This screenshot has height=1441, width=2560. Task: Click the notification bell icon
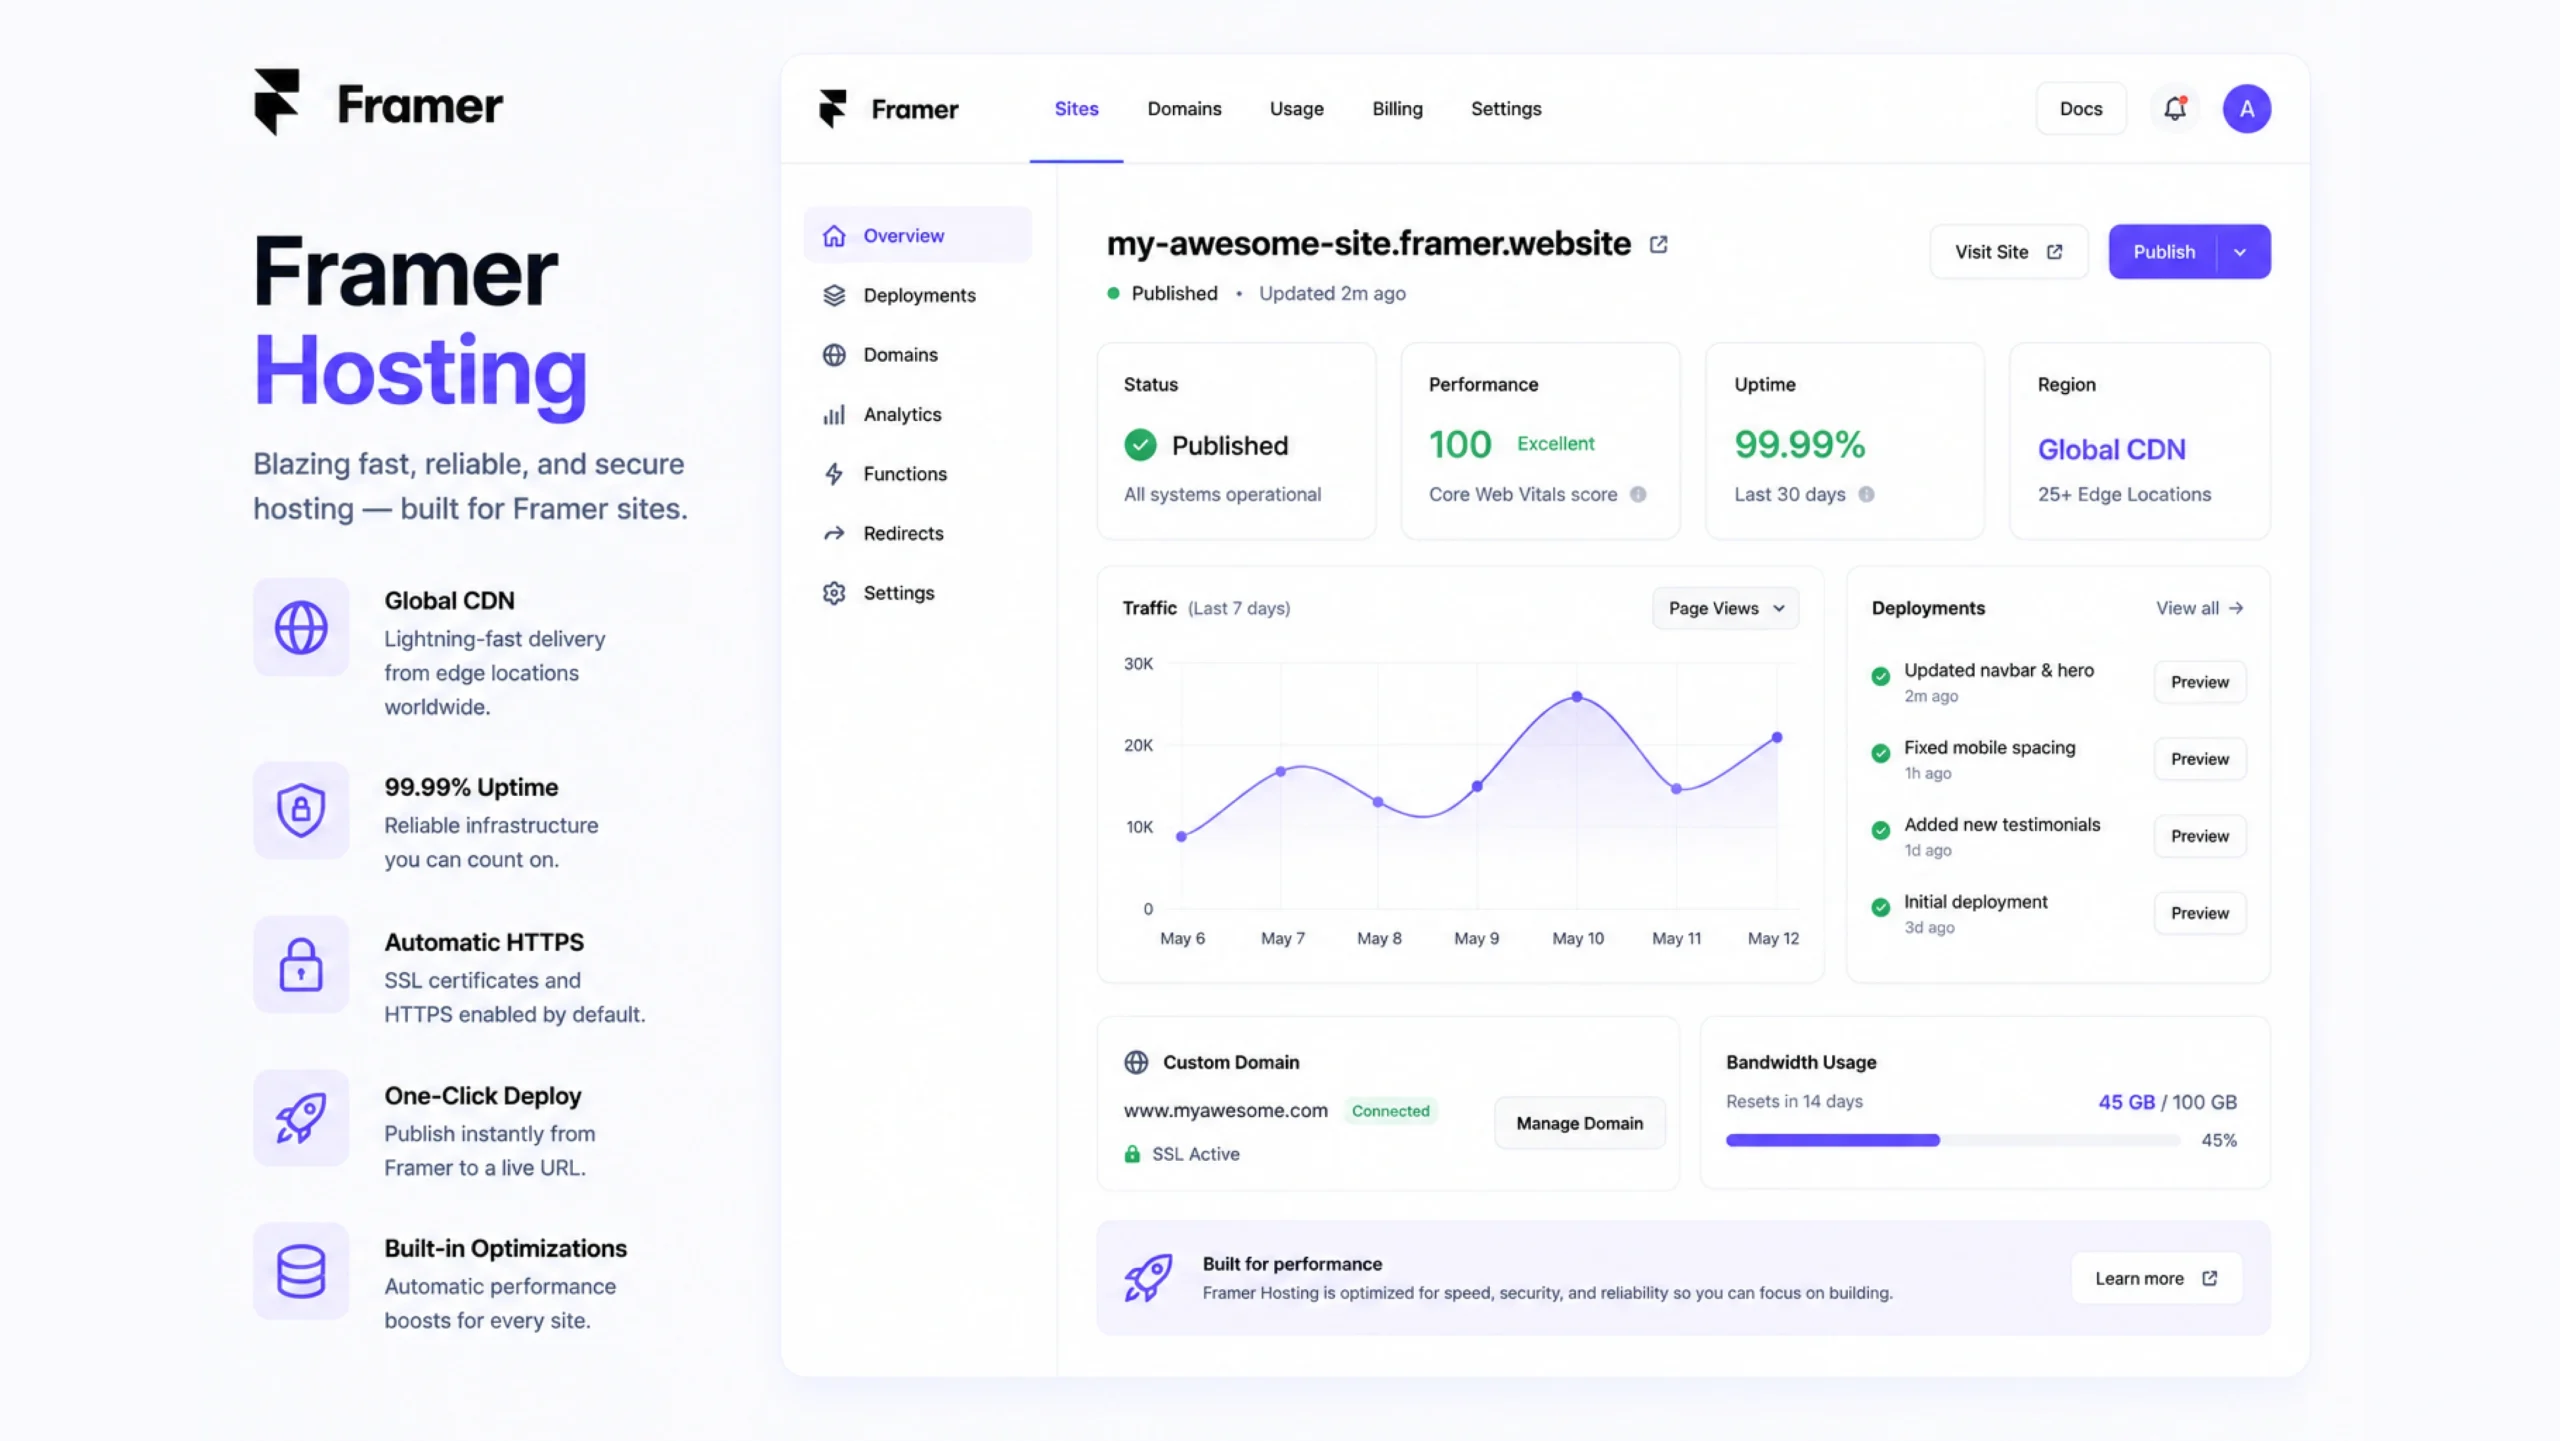(2175, 108)
